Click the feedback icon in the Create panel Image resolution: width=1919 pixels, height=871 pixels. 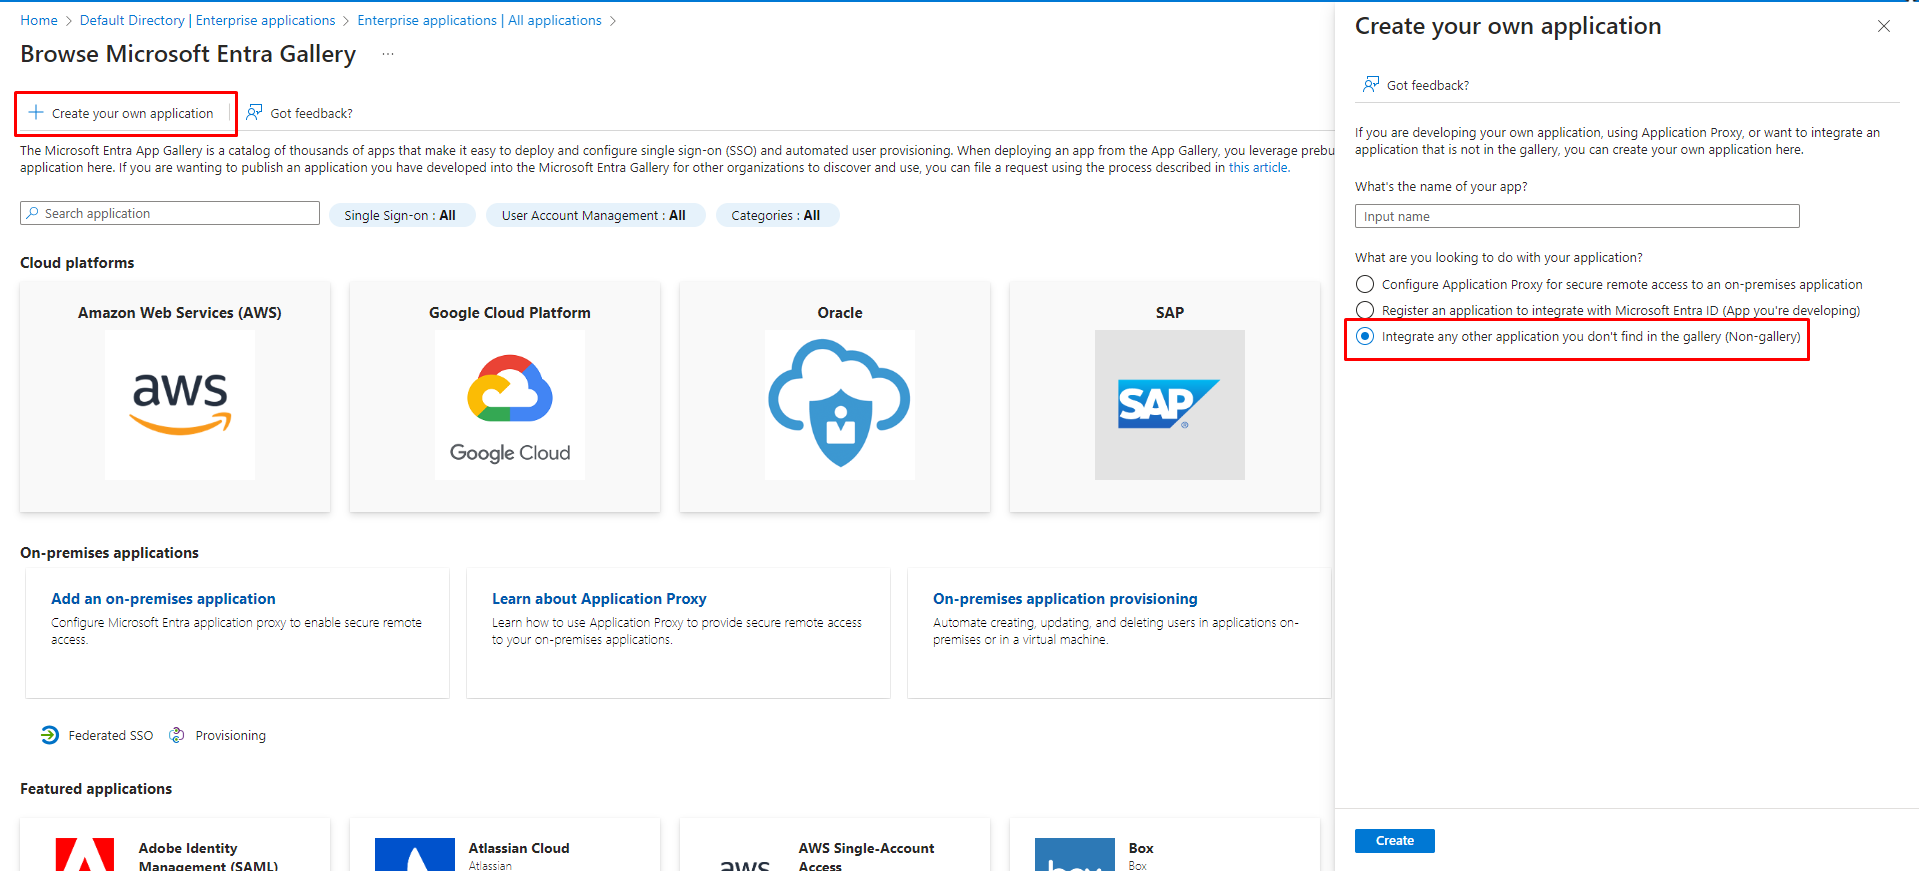[1371, 84]
